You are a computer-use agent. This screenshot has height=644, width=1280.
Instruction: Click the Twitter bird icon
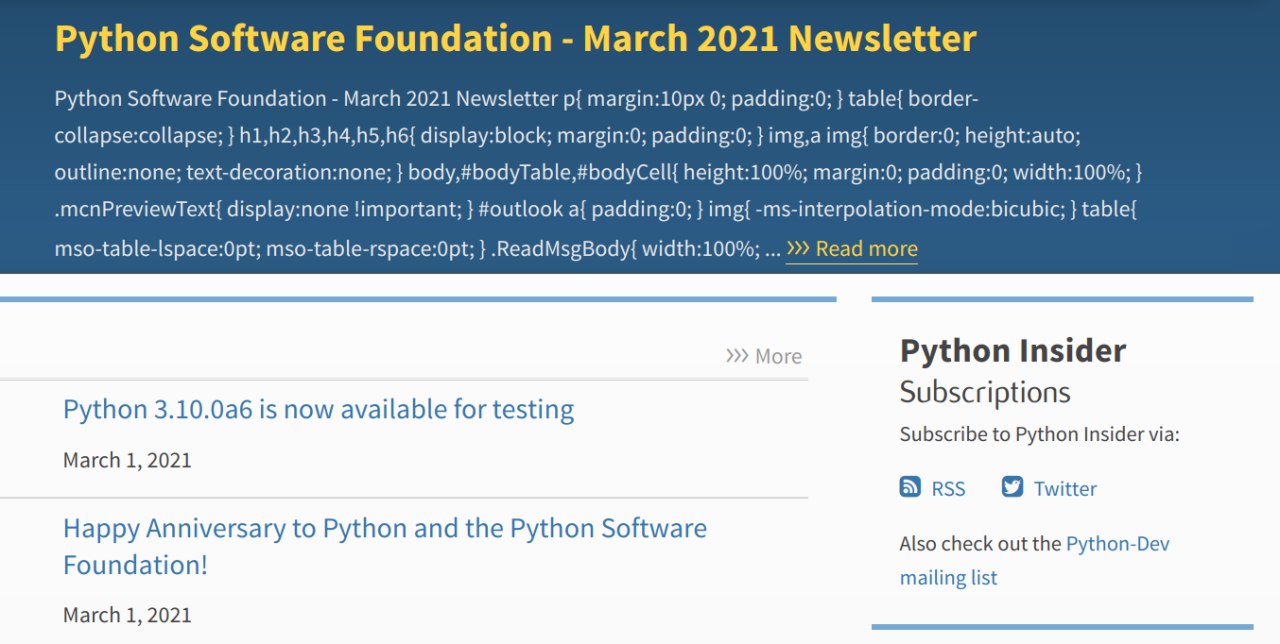coord(1012,487)
